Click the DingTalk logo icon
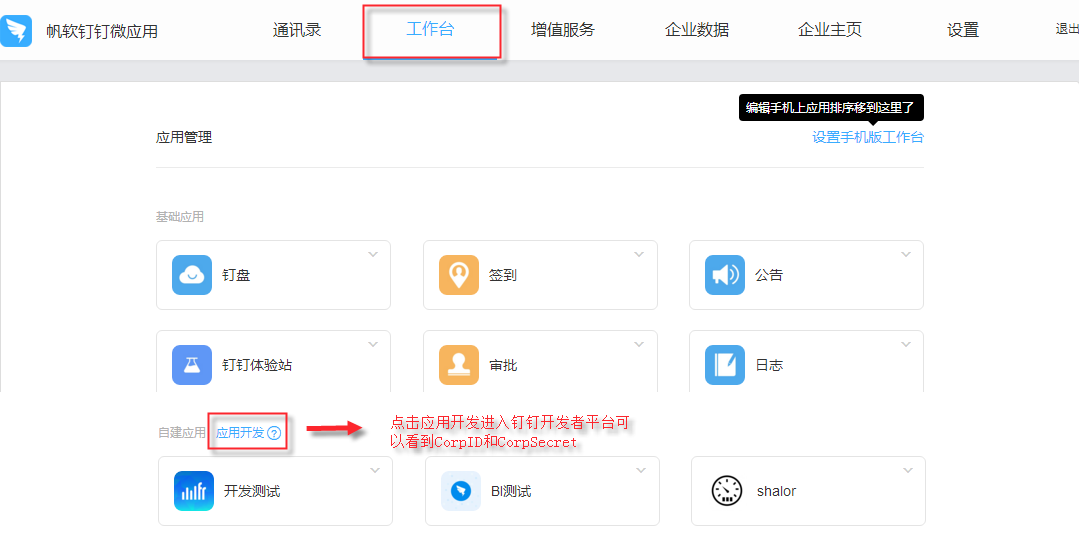 point(16,32)
